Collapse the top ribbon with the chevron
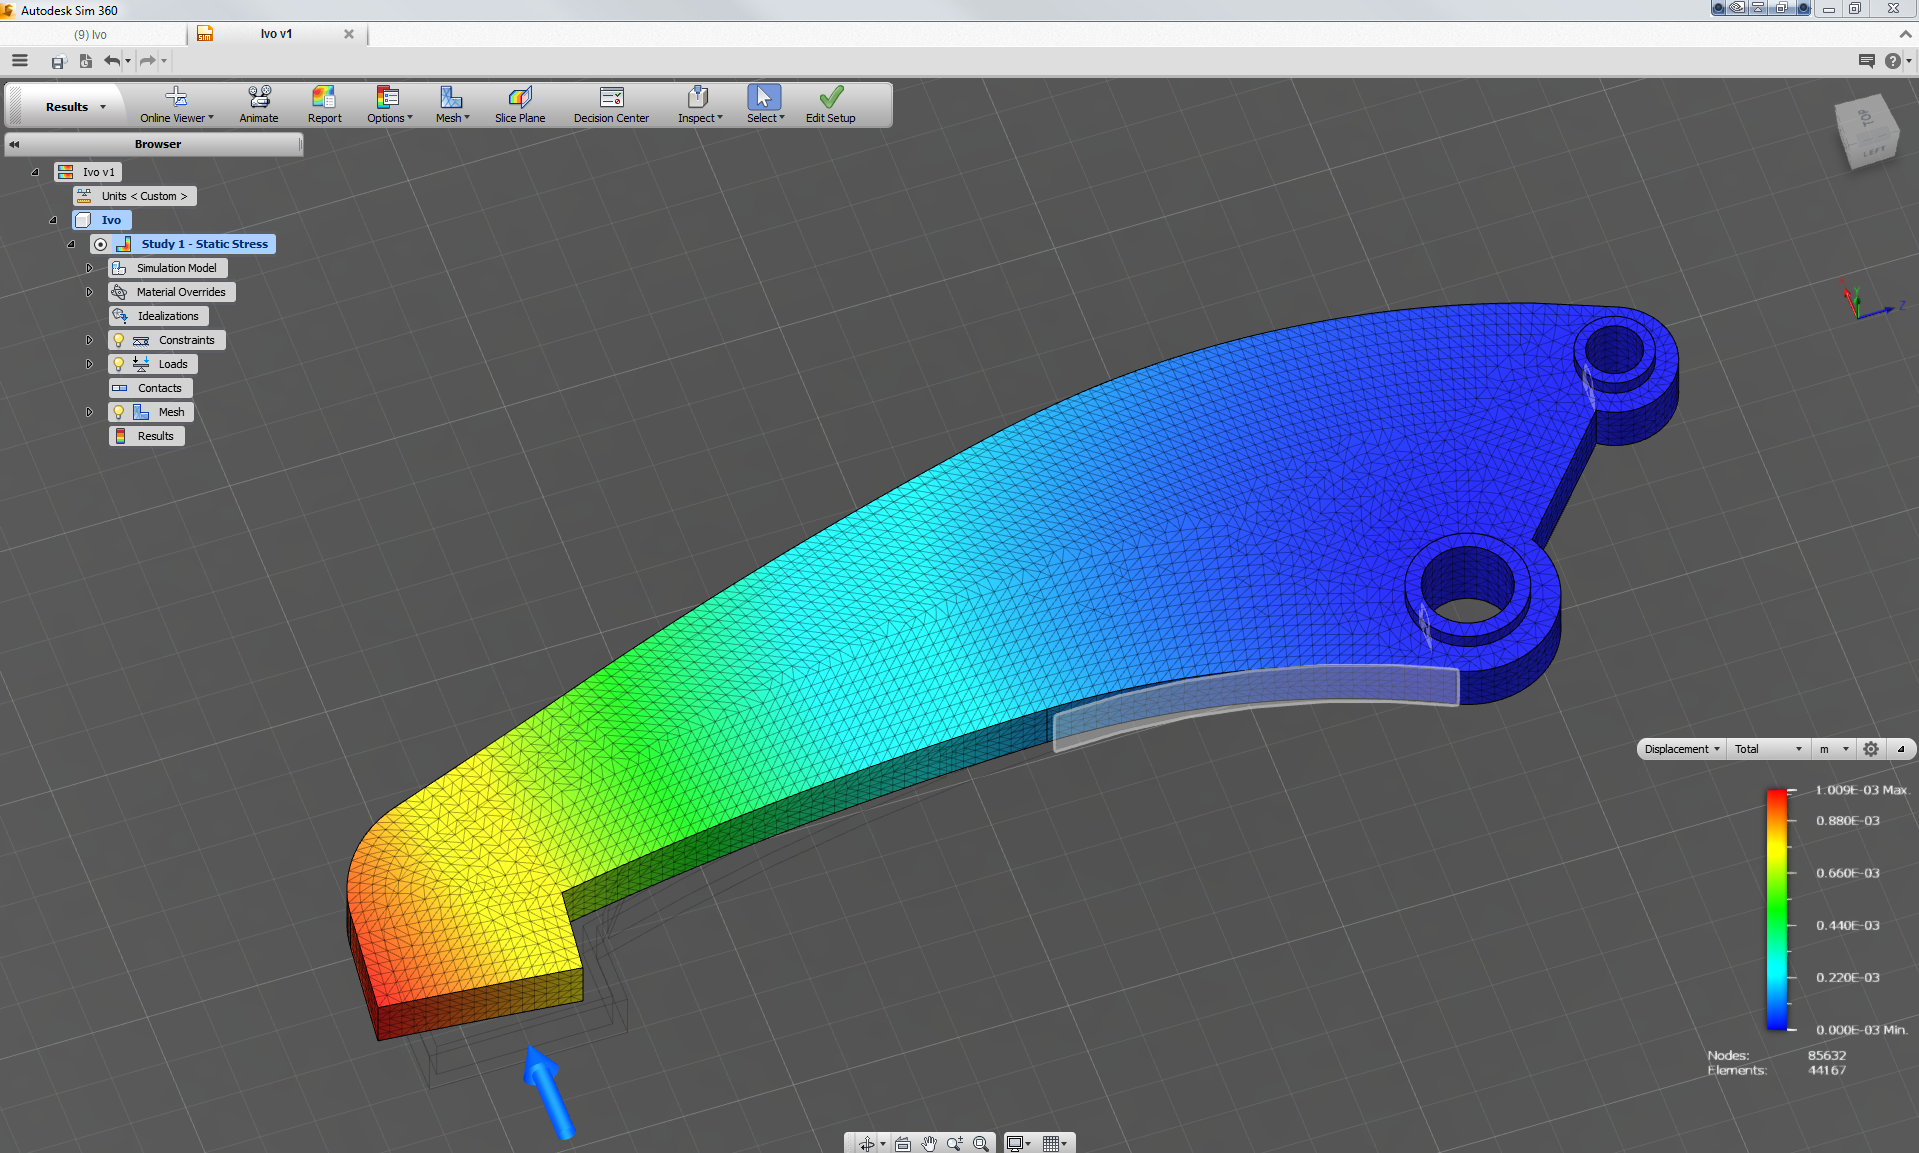Viewport: 1919px width, 1153px height. (1905, 34)
